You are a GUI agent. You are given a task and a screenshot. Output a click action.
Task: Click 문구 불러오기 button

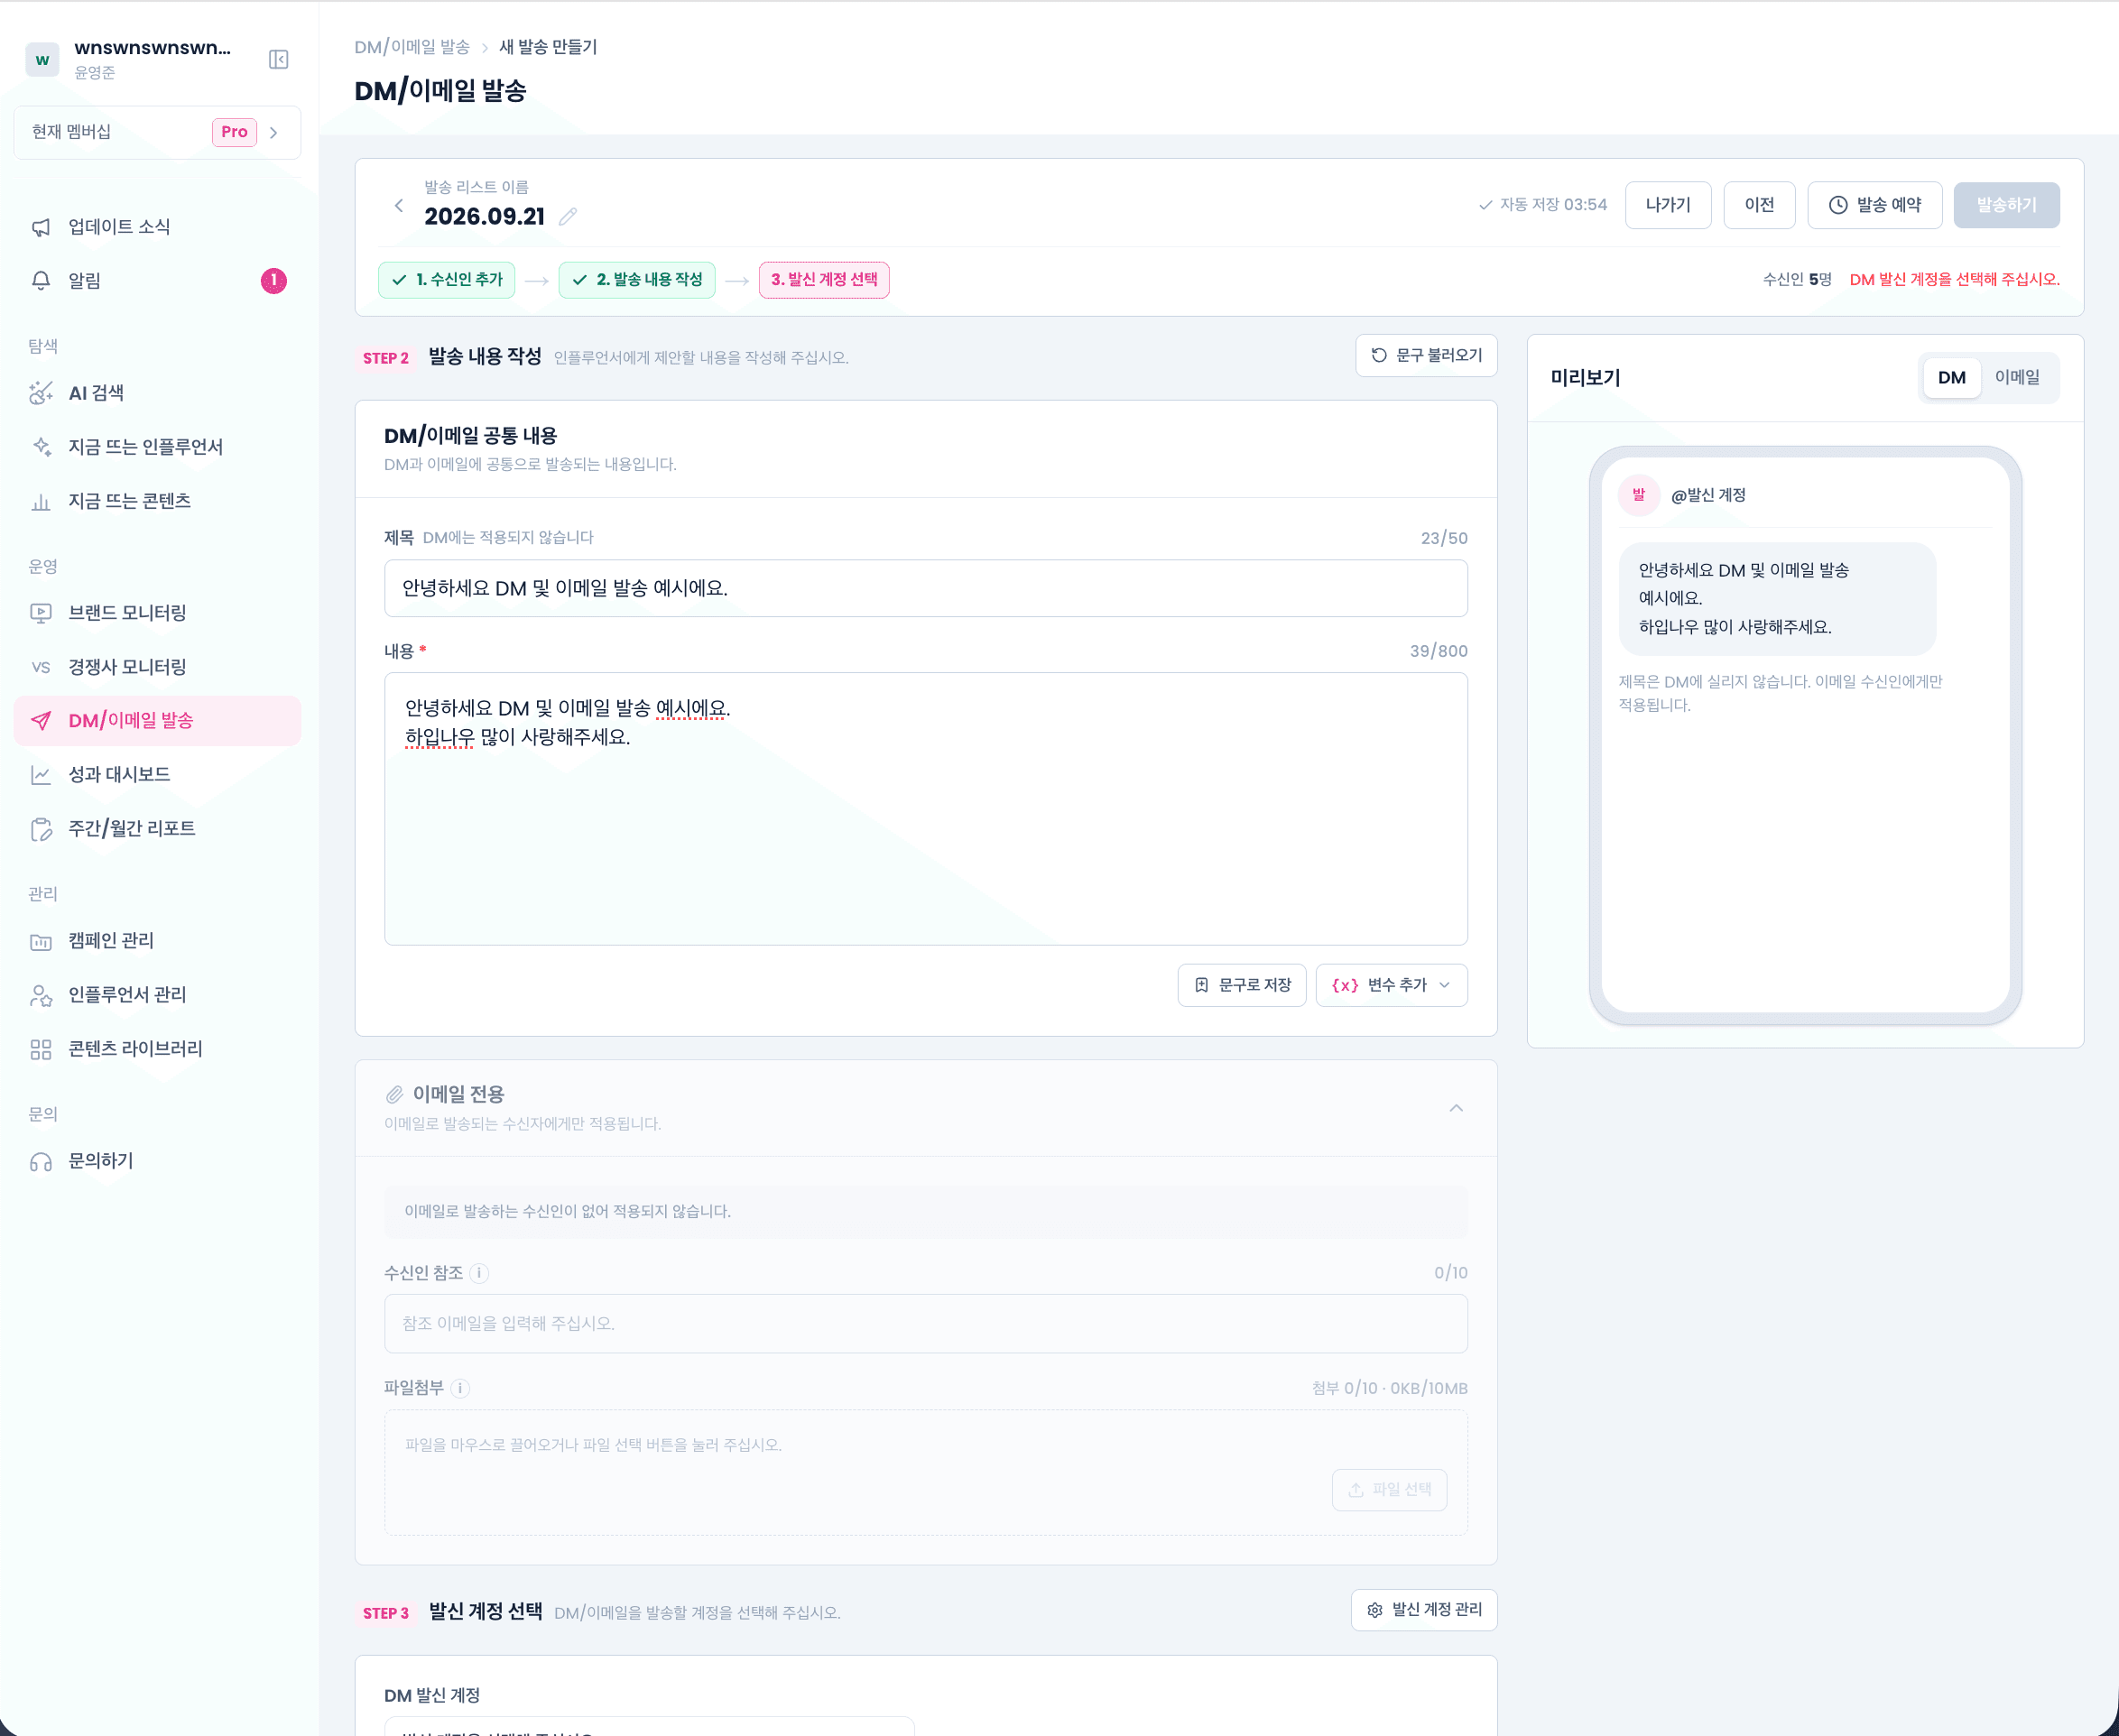(x=1426, y=355)
